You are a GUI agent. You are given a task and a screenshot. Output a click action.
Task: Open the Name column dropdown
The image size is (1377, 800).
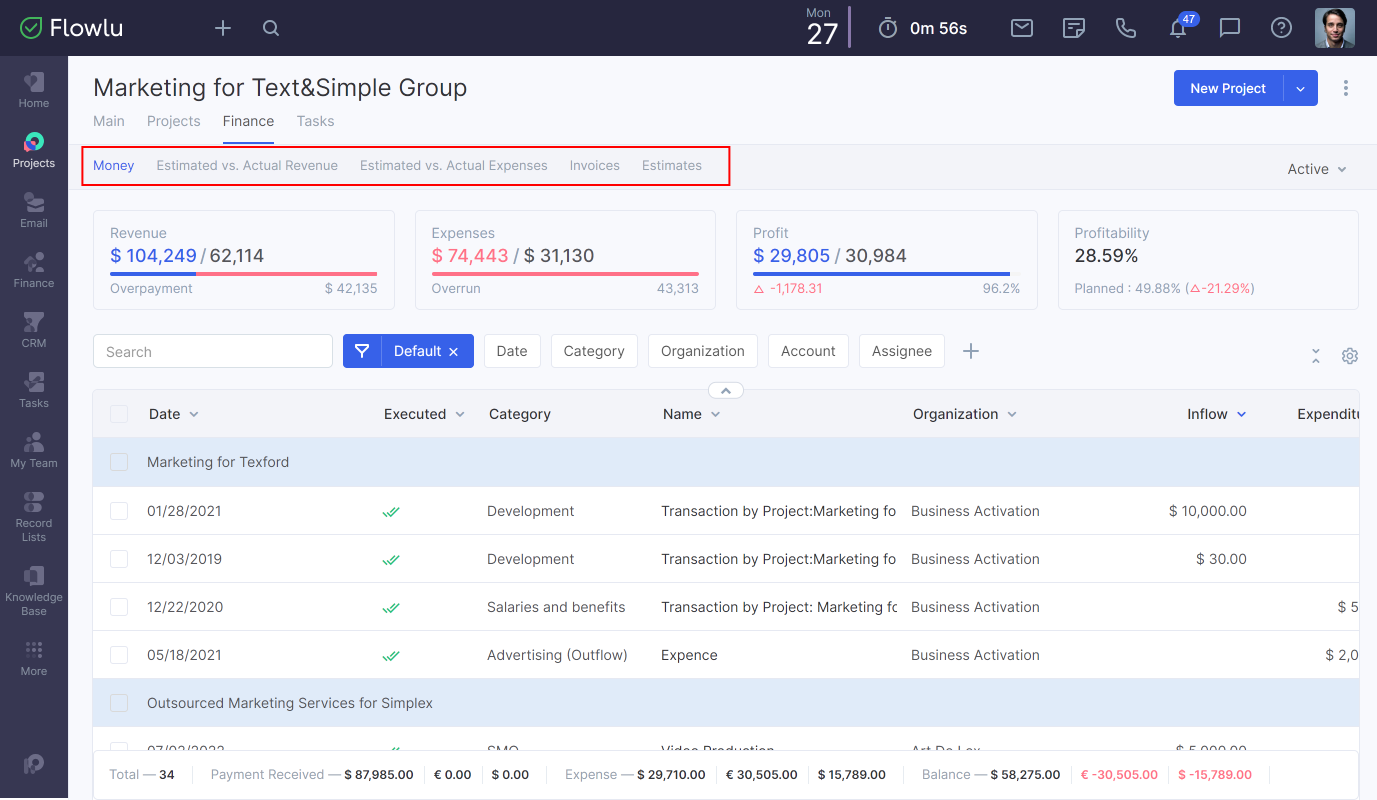click(x=715, y=414)
